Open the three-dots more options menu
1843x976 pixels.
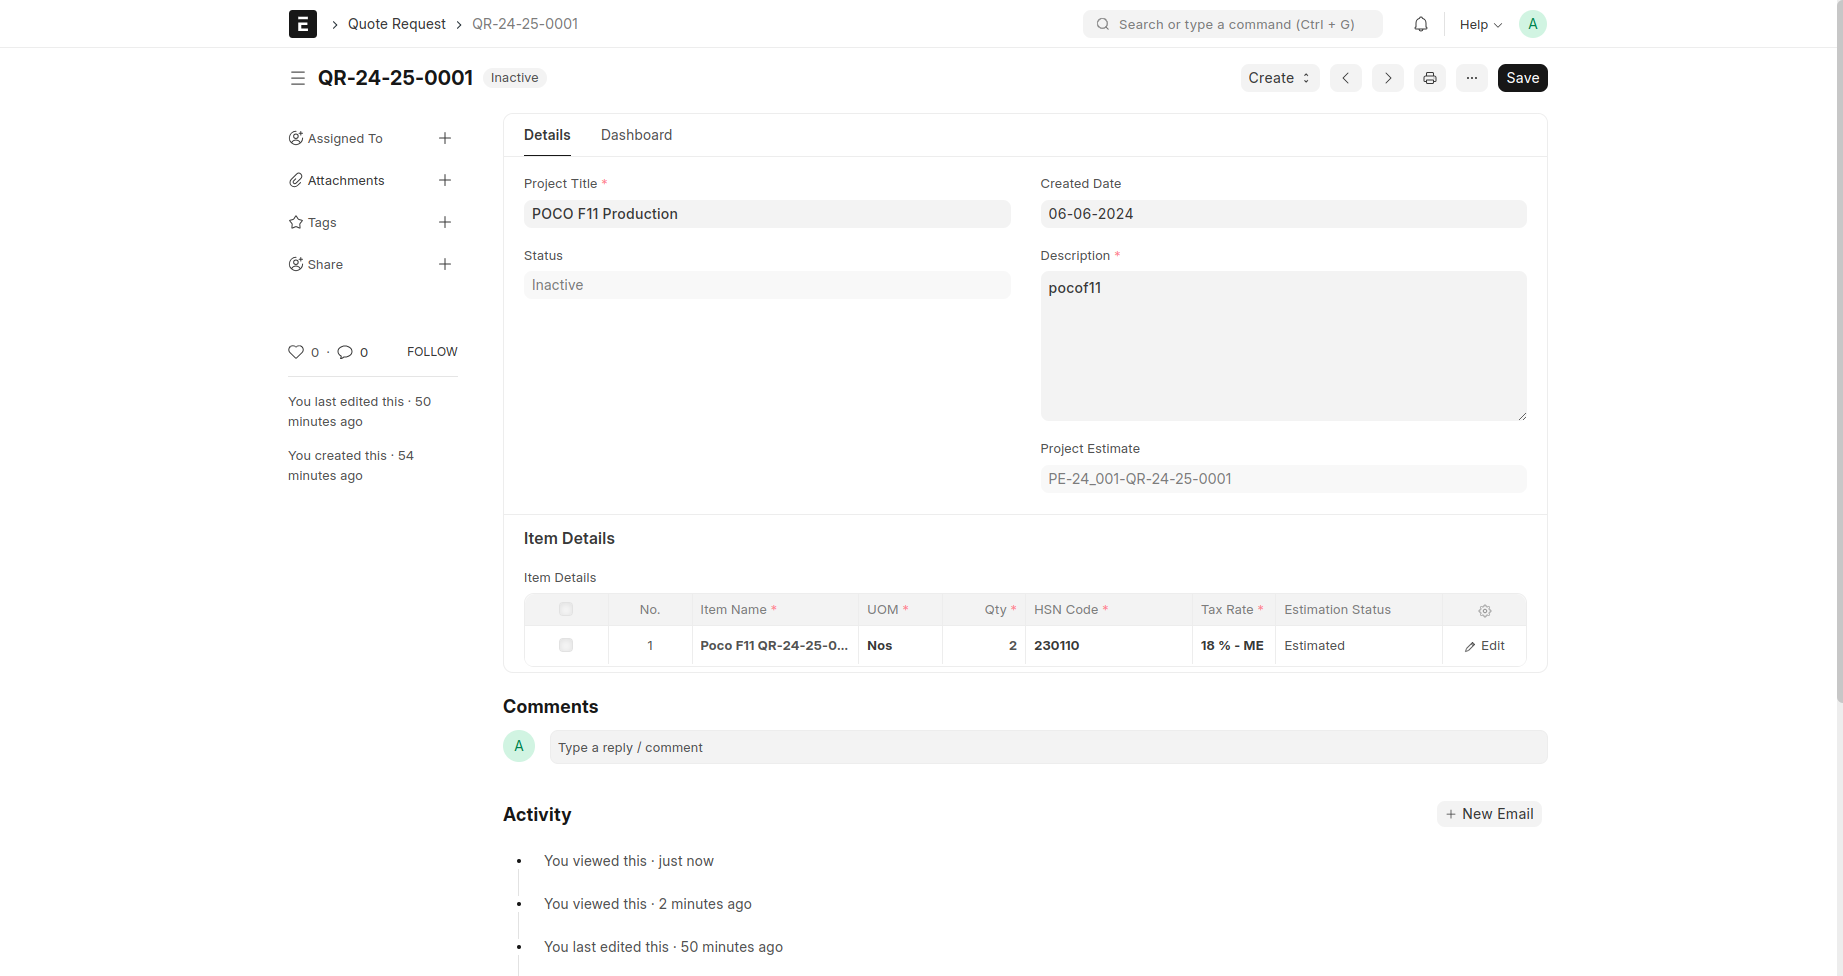[1471, 78]
